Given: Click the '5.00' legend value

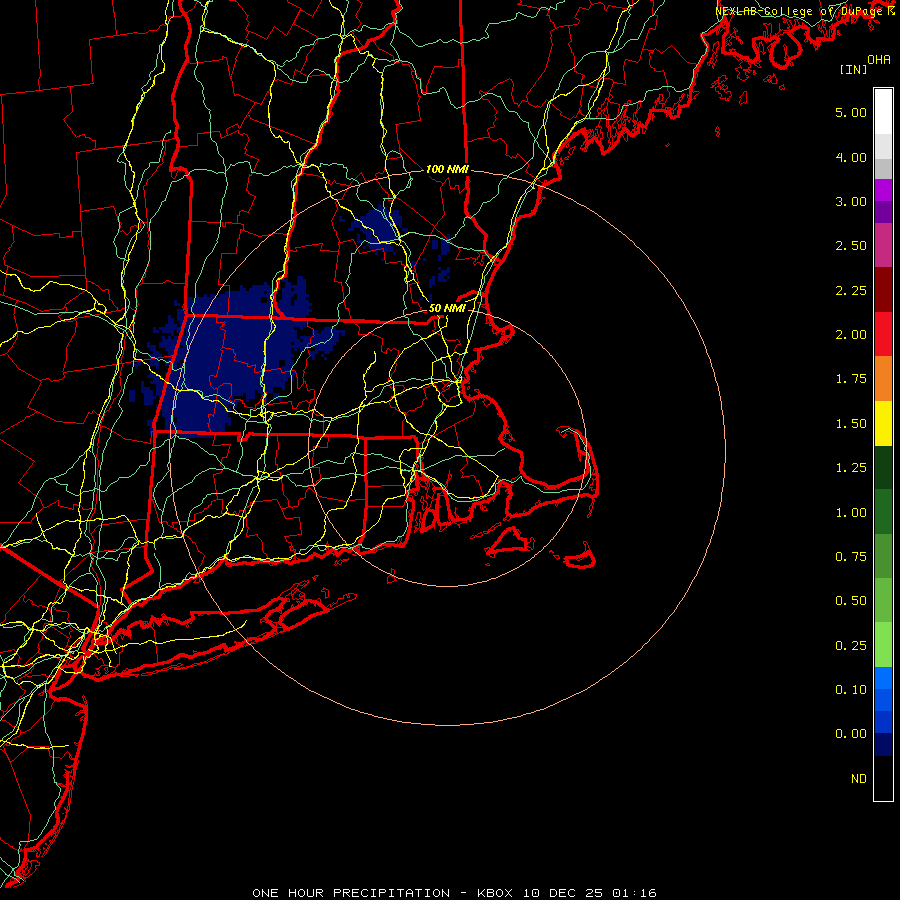Looking at the screenshot, I should click(851, 112).
